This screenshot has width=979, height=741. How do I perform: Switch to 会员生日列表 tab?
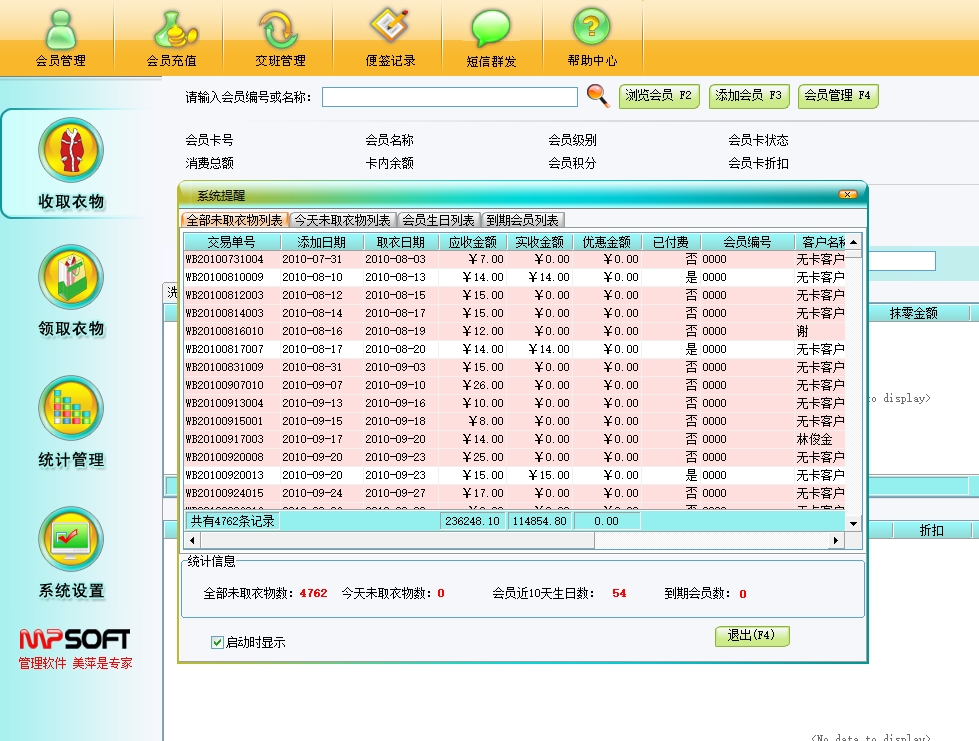point(438,220)
